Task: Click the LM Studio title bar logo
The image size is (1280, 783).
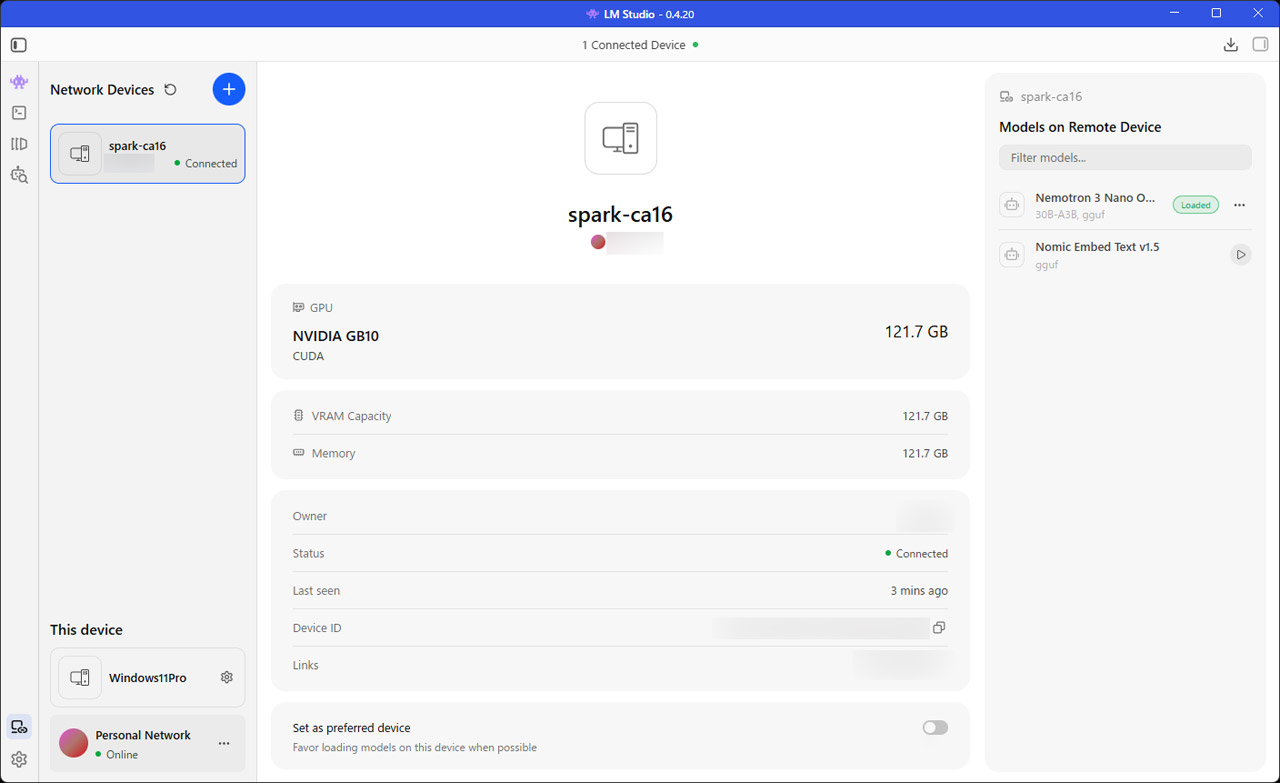Action: click(x=594, y=13)
